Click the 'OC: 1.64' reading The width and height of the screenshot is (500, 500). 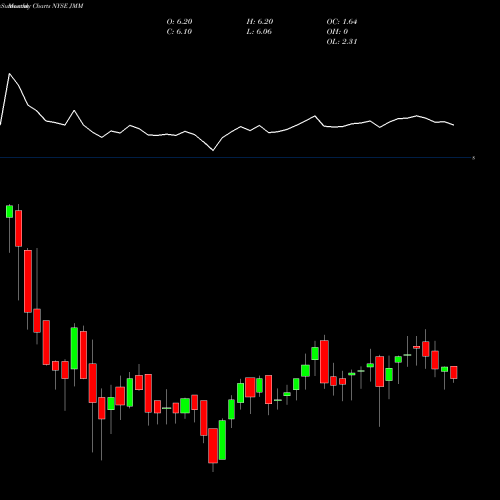point(342,21)
